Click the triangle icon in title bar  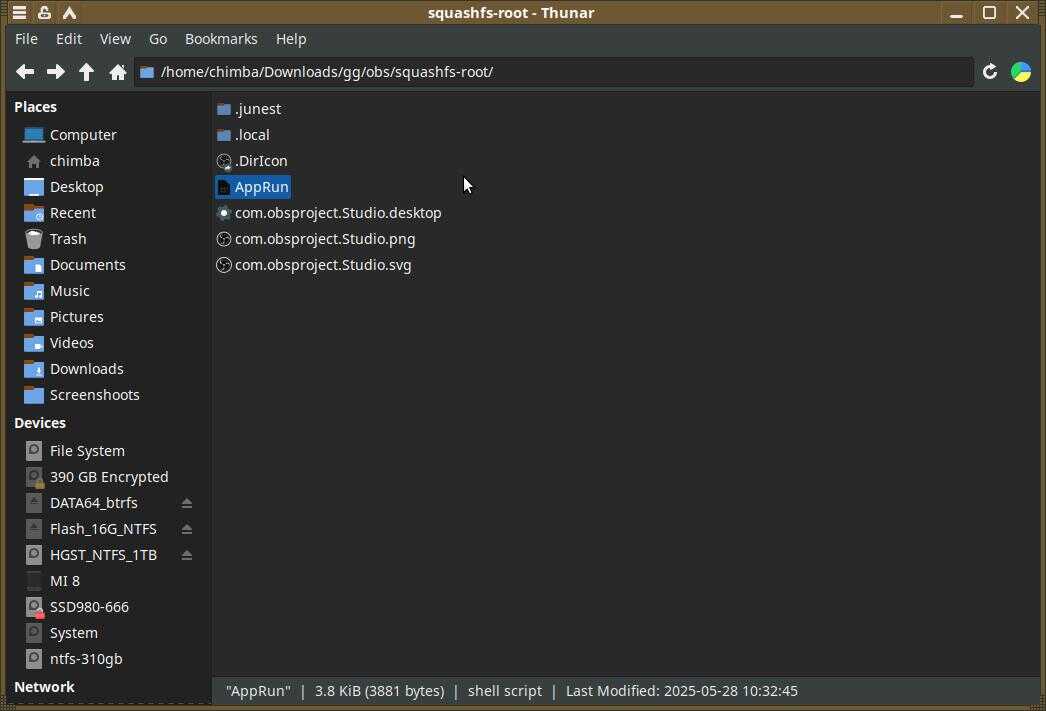69,12
